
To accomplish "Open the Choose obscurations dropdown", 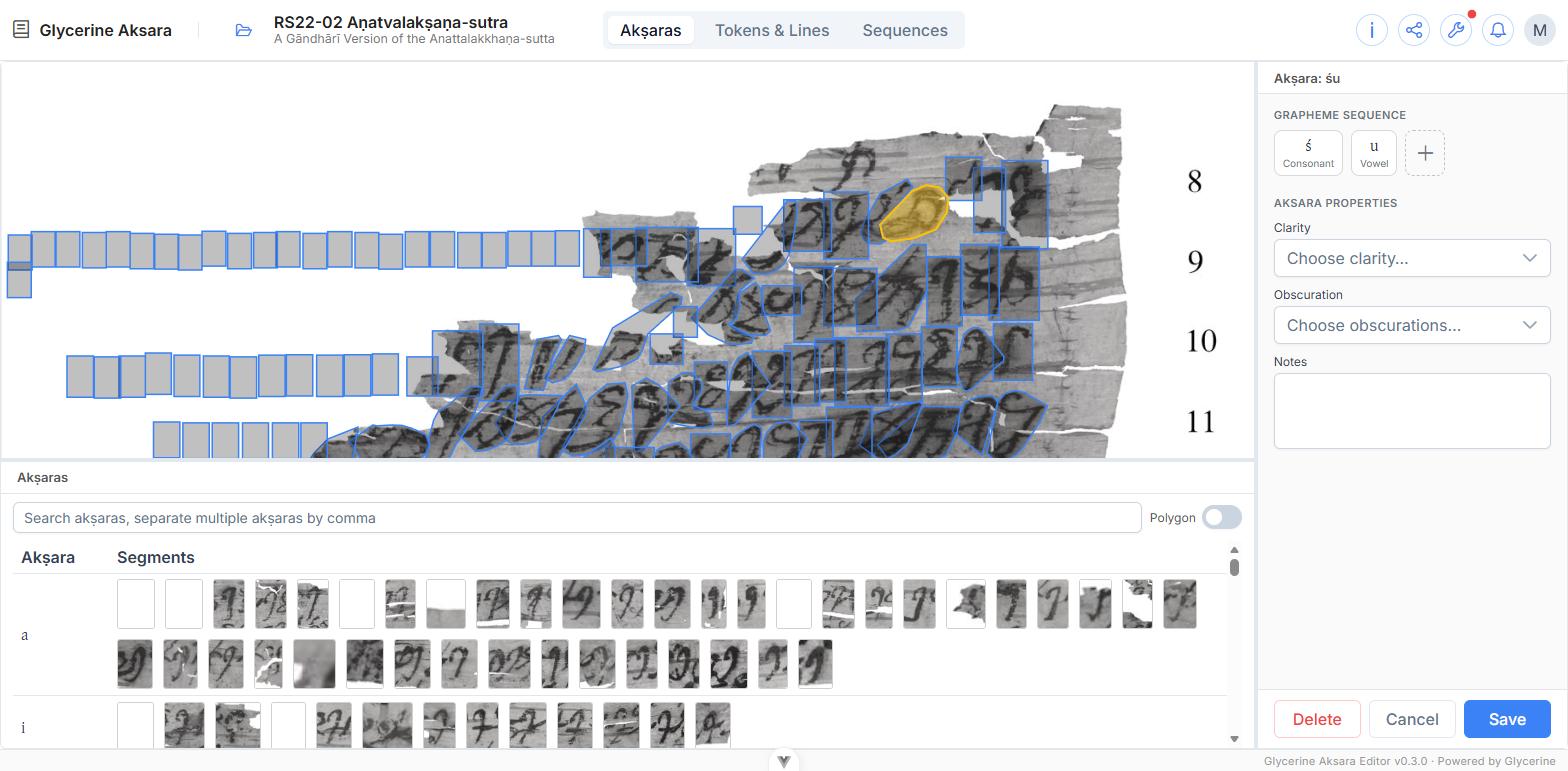I will [1412, 325].
